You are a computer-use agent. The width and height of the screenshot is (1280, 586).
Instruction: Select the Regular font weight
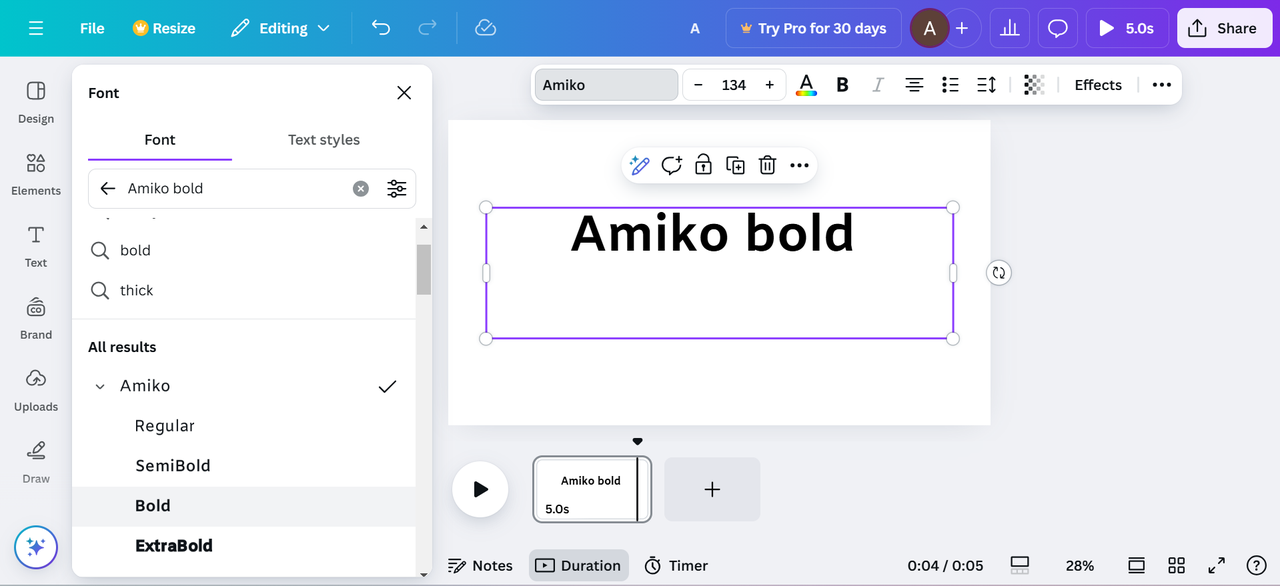[x=244, y=426]
